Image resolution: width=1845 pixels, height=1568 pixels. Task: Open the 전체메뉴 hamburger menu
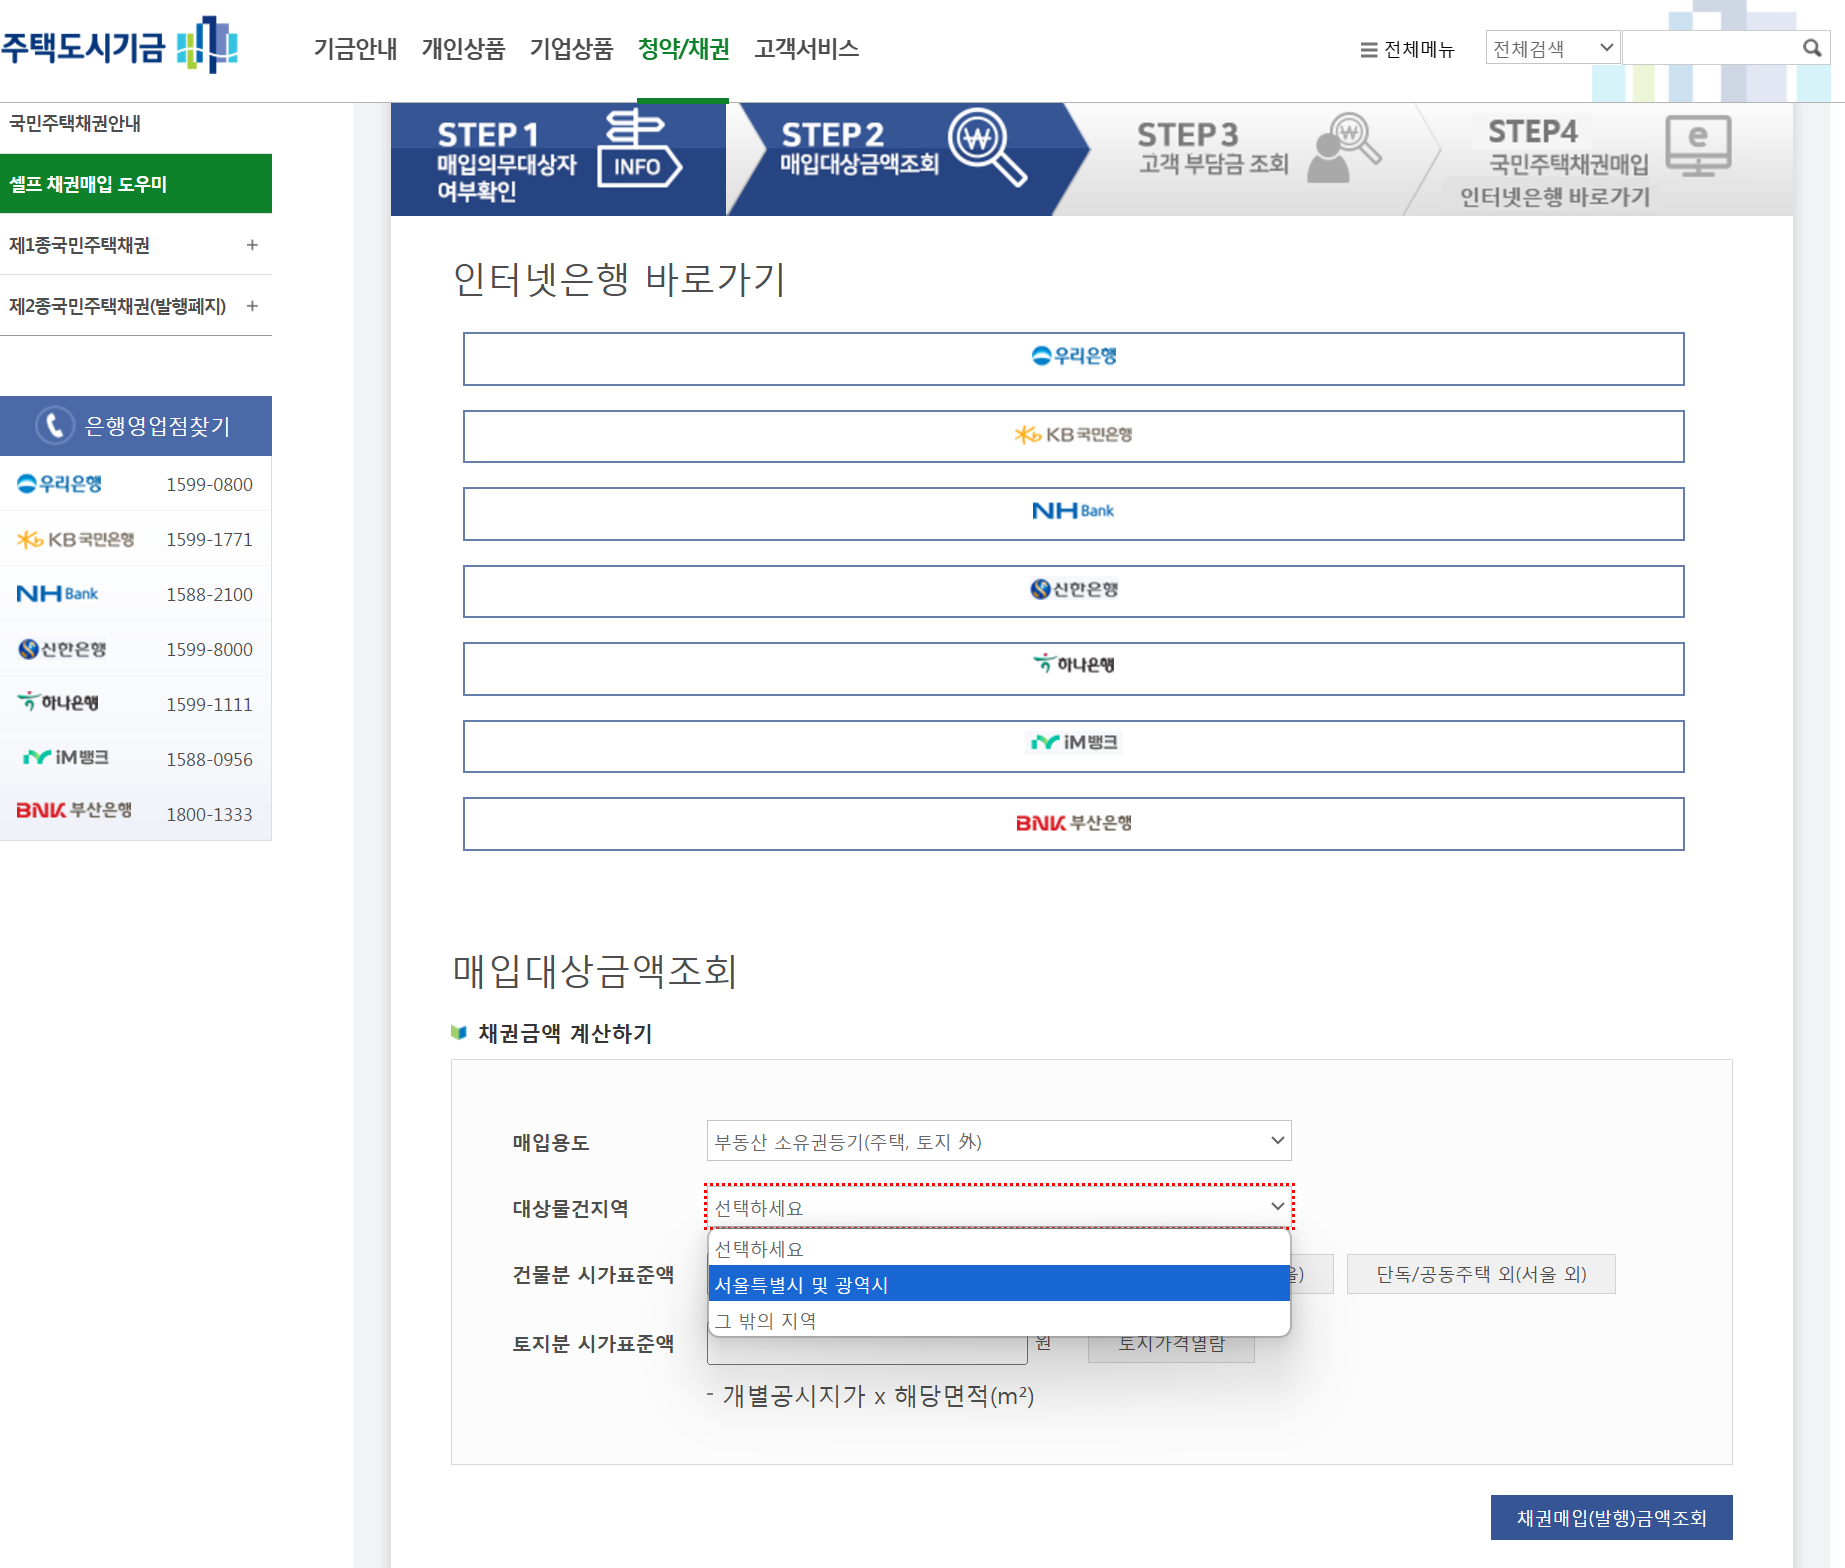click(1407, 49)
